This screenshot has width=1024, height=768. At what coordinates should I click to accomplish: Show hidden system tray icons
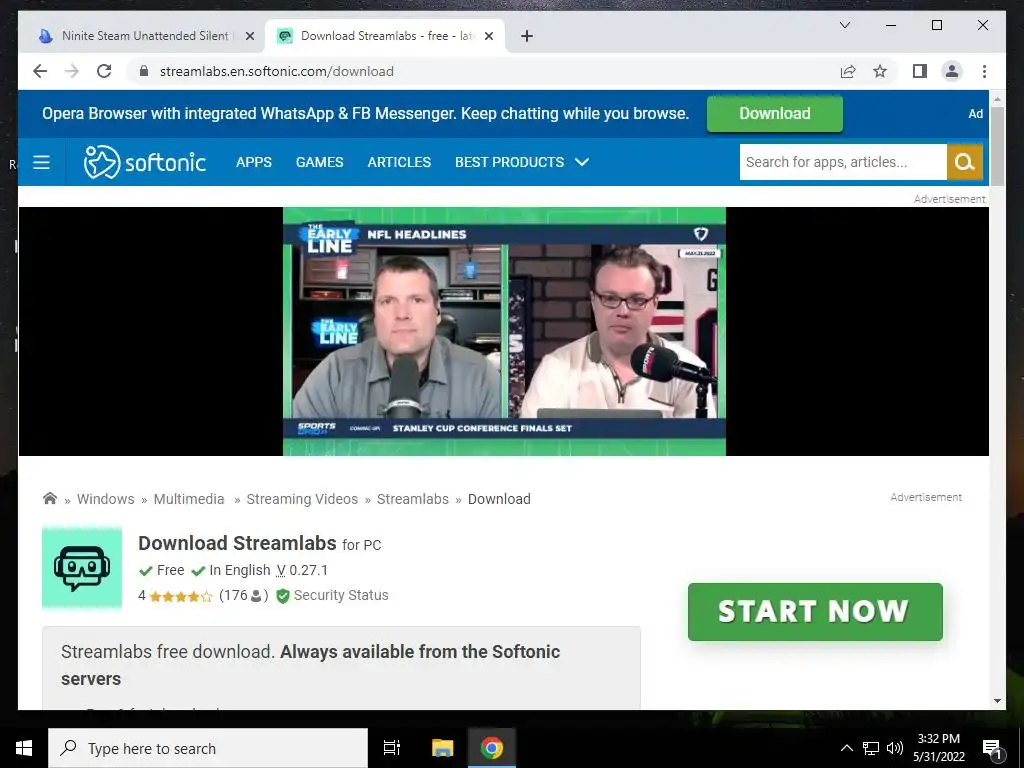coord(846,748)
